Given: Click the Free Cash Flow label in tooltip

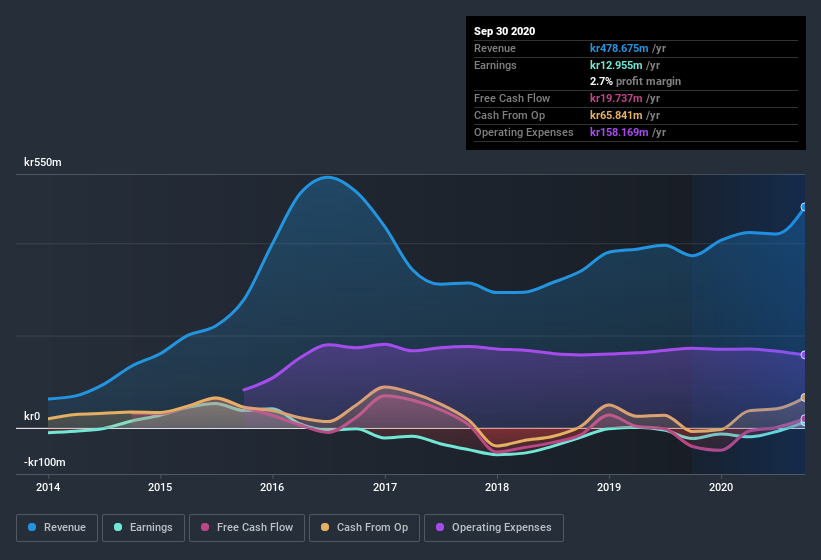Looking at the screenshot, I should coord(512,98).
